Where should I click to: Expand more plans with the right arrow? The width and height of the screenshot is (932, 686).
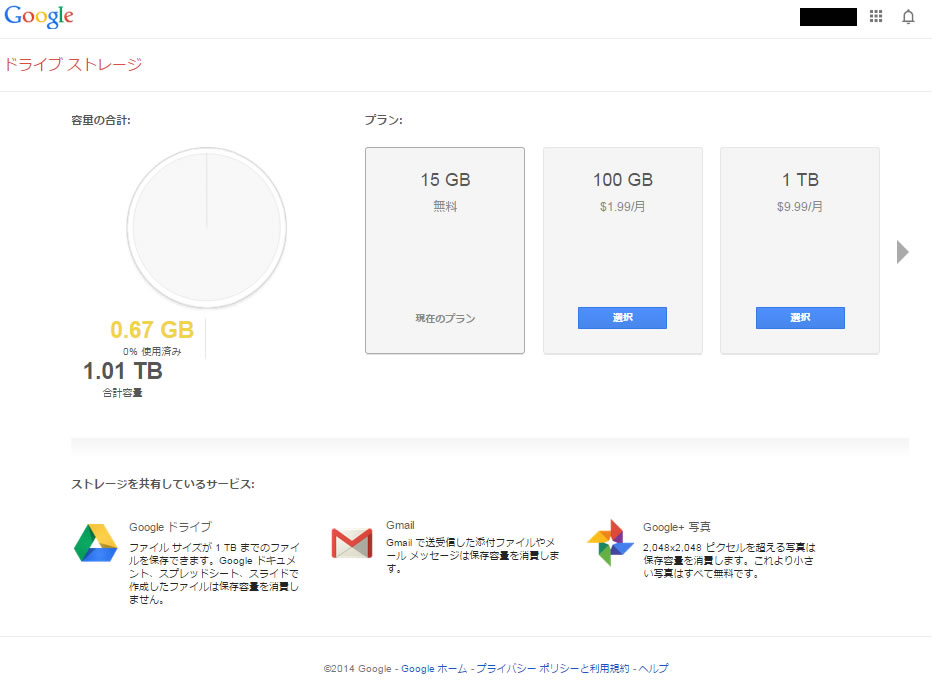pyautogui.click(x=902, y=252)
